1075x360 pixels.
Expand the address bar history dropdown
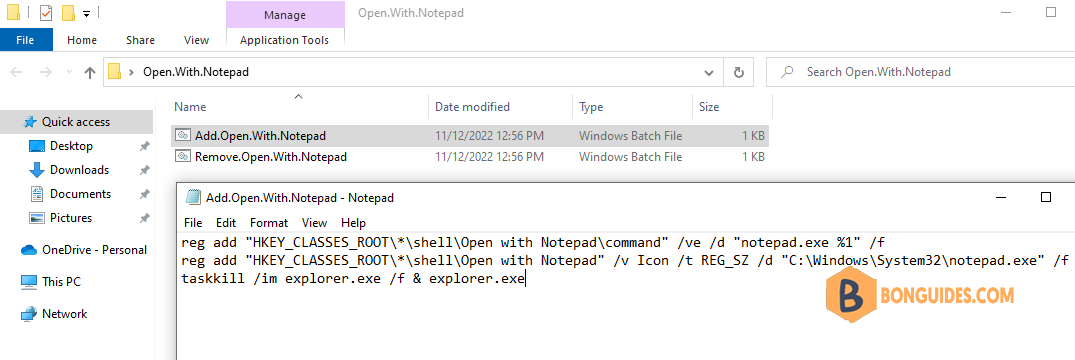coord(710,72)
